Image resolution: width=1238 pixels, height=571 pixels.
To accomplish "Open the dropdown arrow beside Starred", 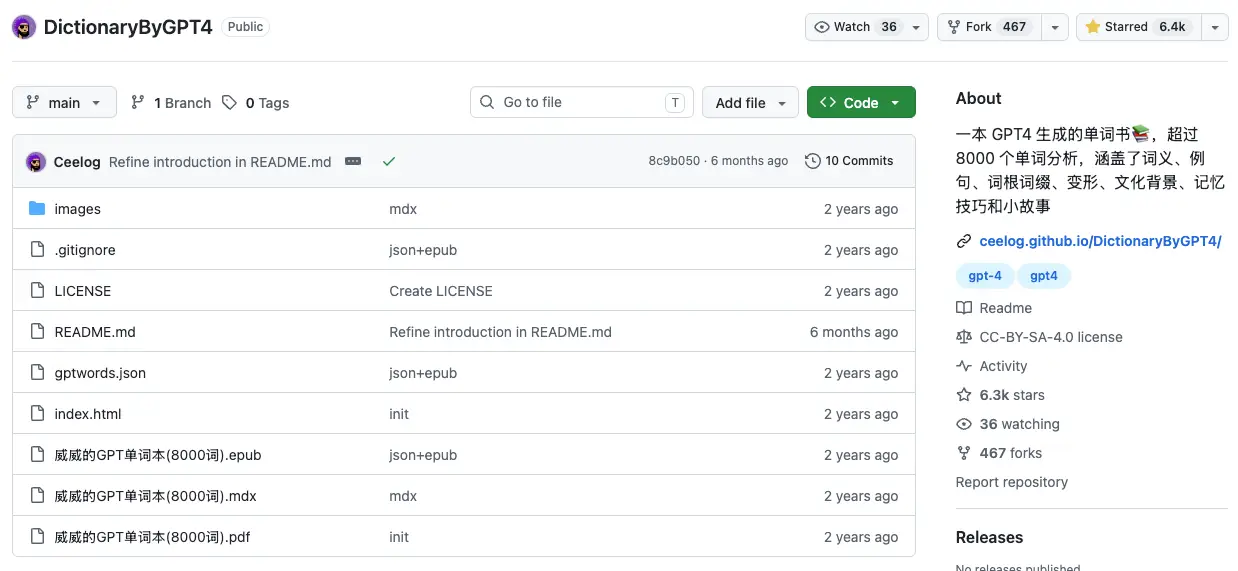I will point(1215,27).
